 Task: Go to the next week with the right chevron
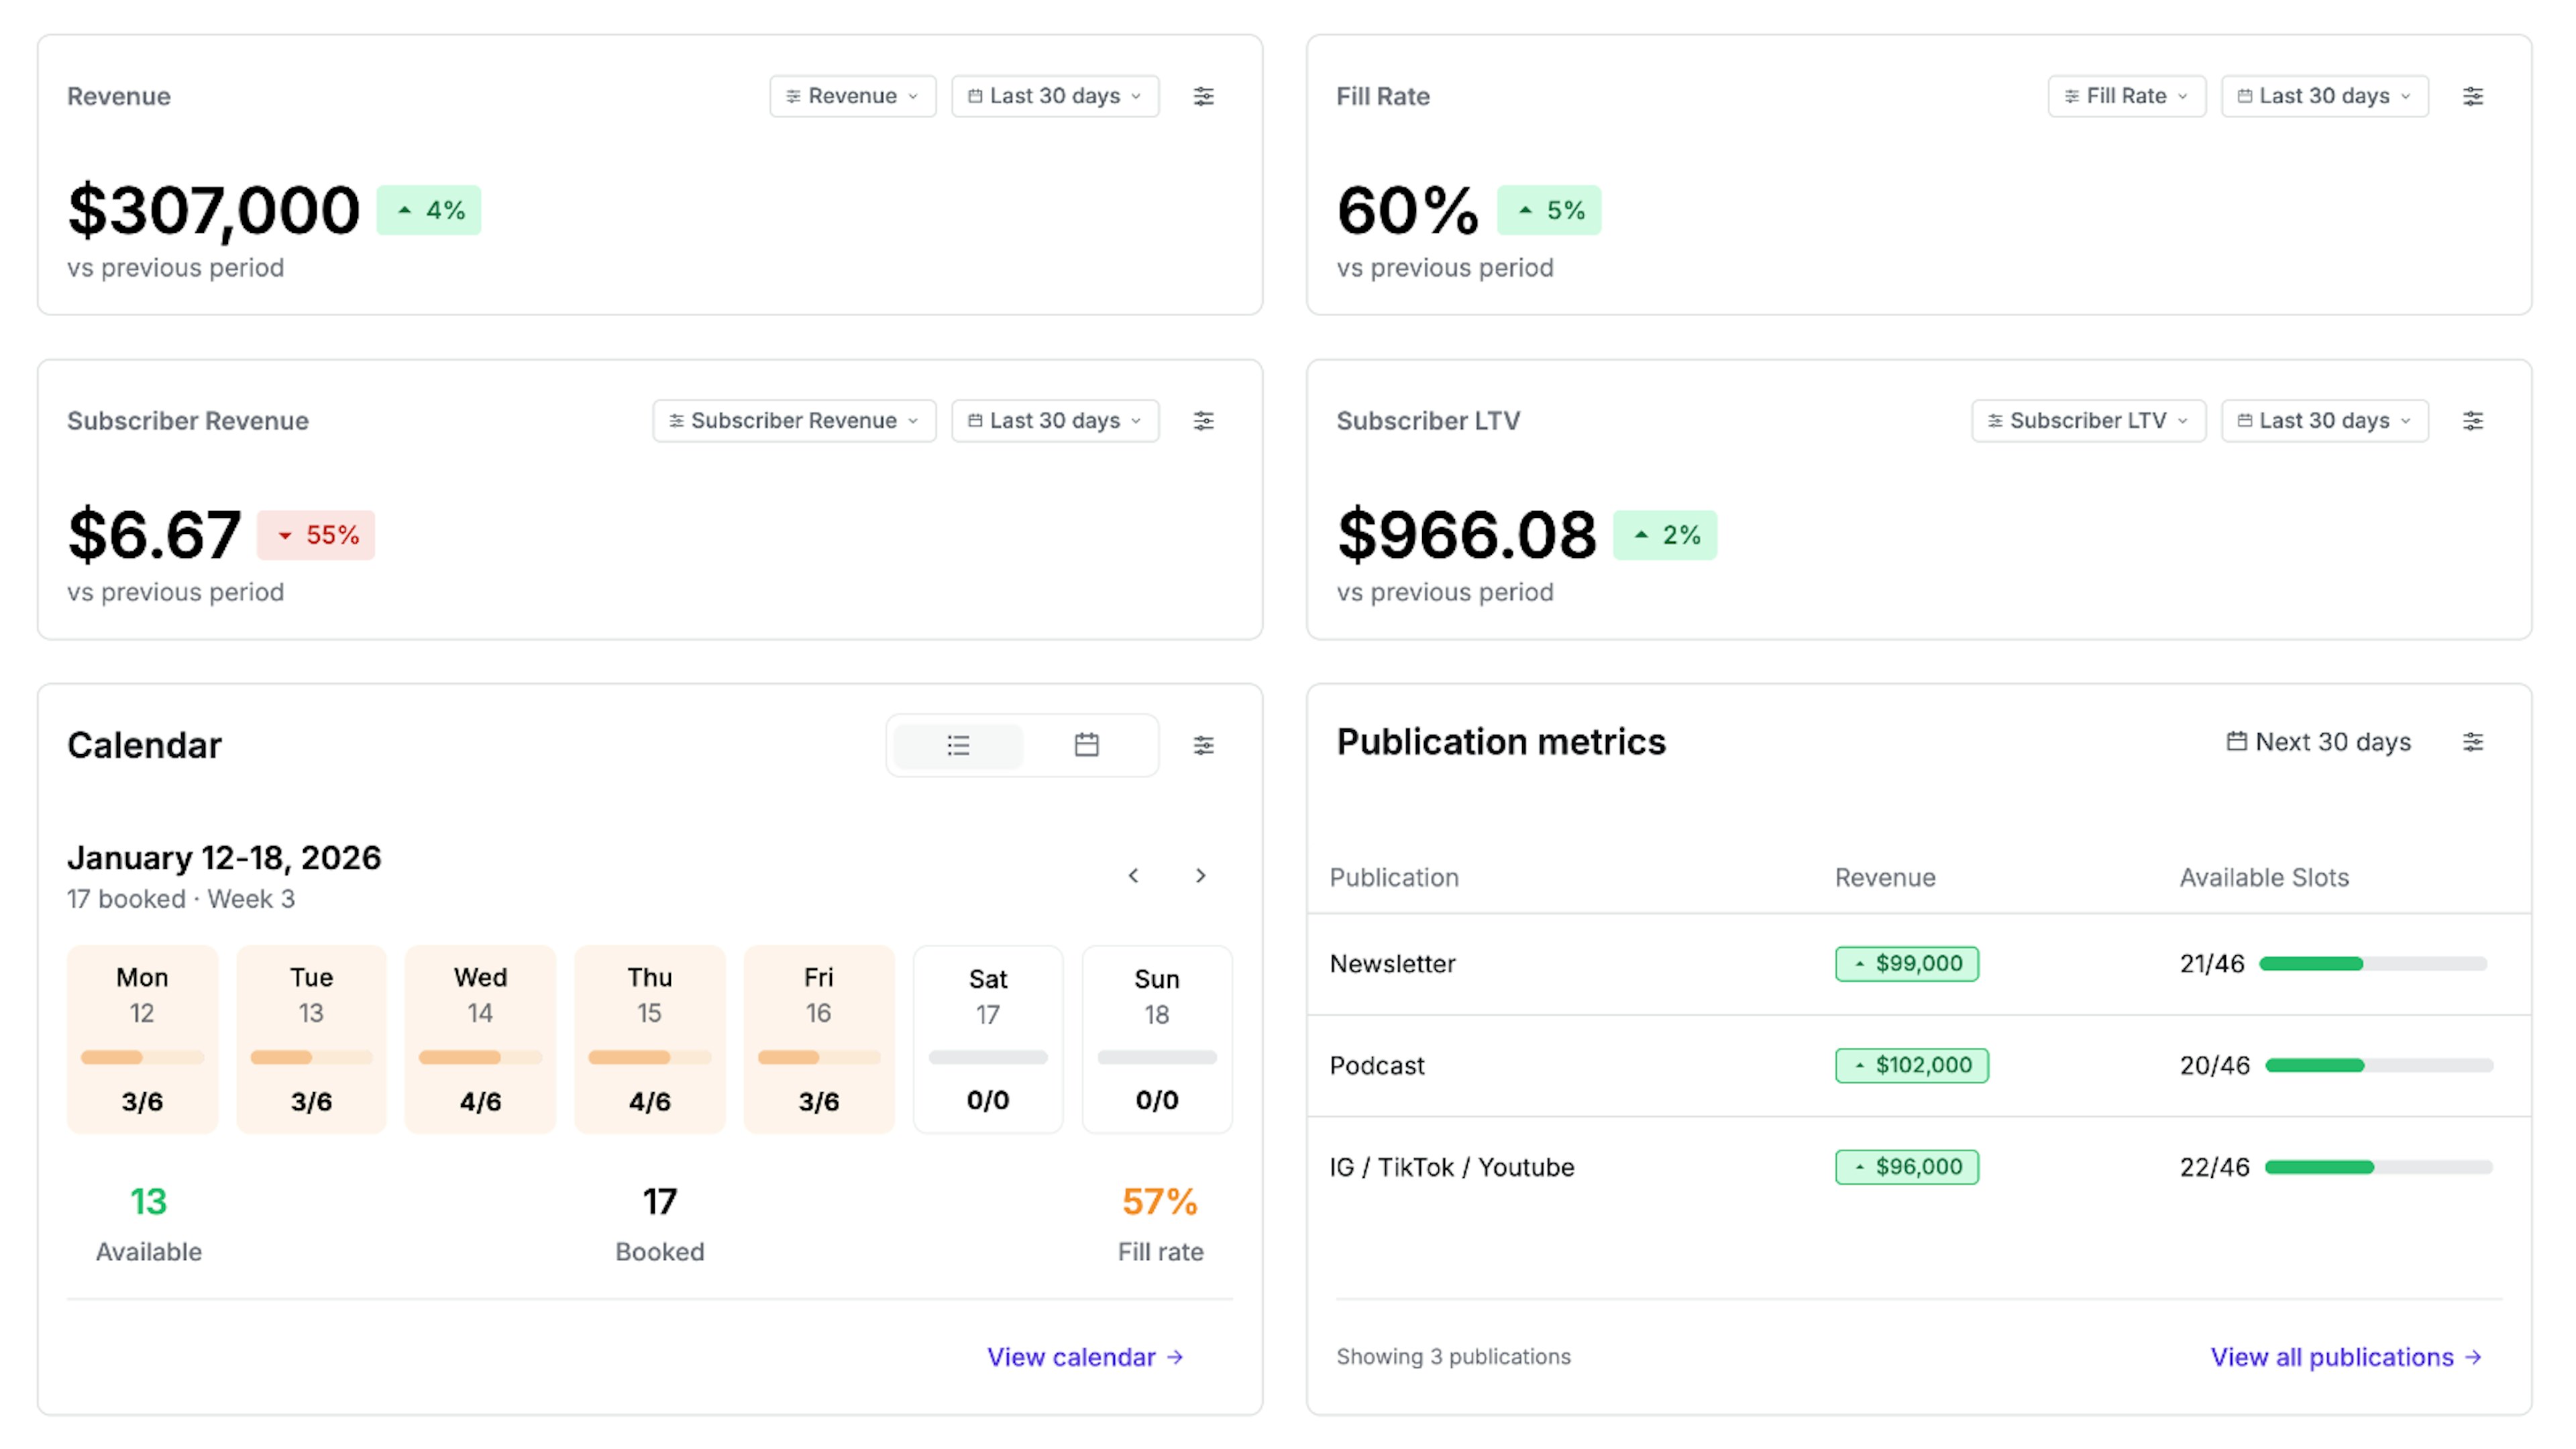[1201, 875]
